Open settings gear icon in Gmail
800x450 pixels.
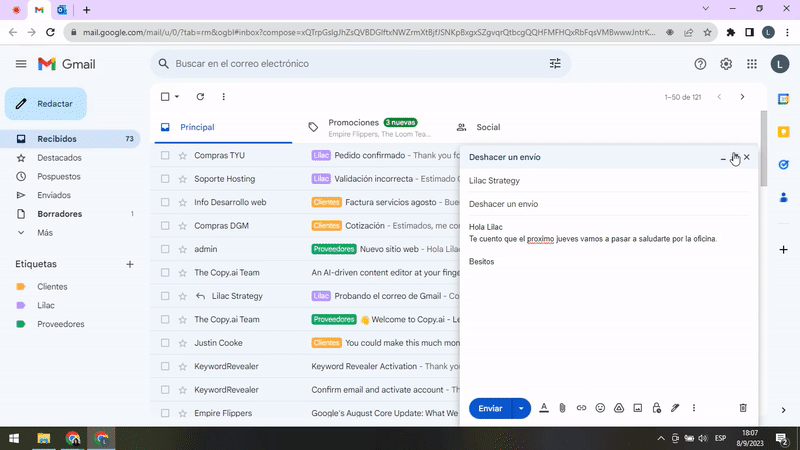pyautogui.click(x=726, y=64)
